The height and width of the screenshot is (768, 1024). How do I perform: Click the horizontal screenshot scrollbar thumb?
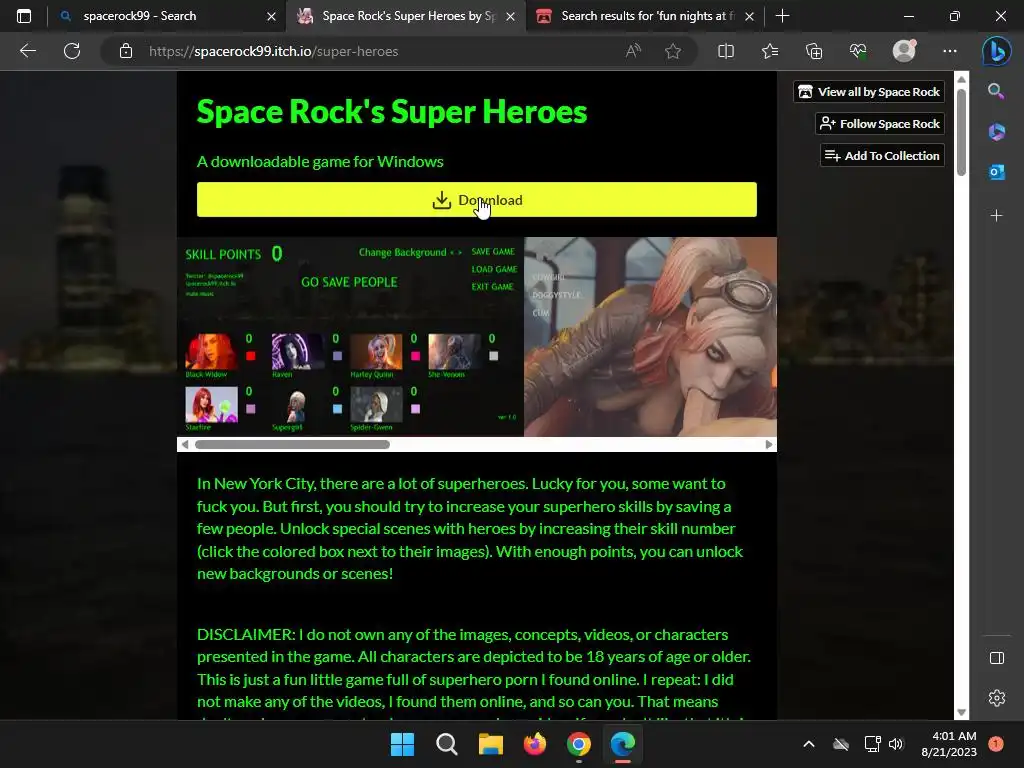pyautogui.click(x=292, y=445)
